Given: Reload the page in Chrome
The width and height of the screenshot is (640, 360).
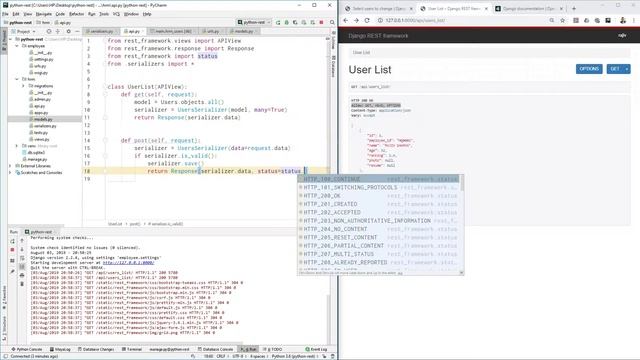Looking at the screenshot, I should pyautogui.click(x=367, y=20).
